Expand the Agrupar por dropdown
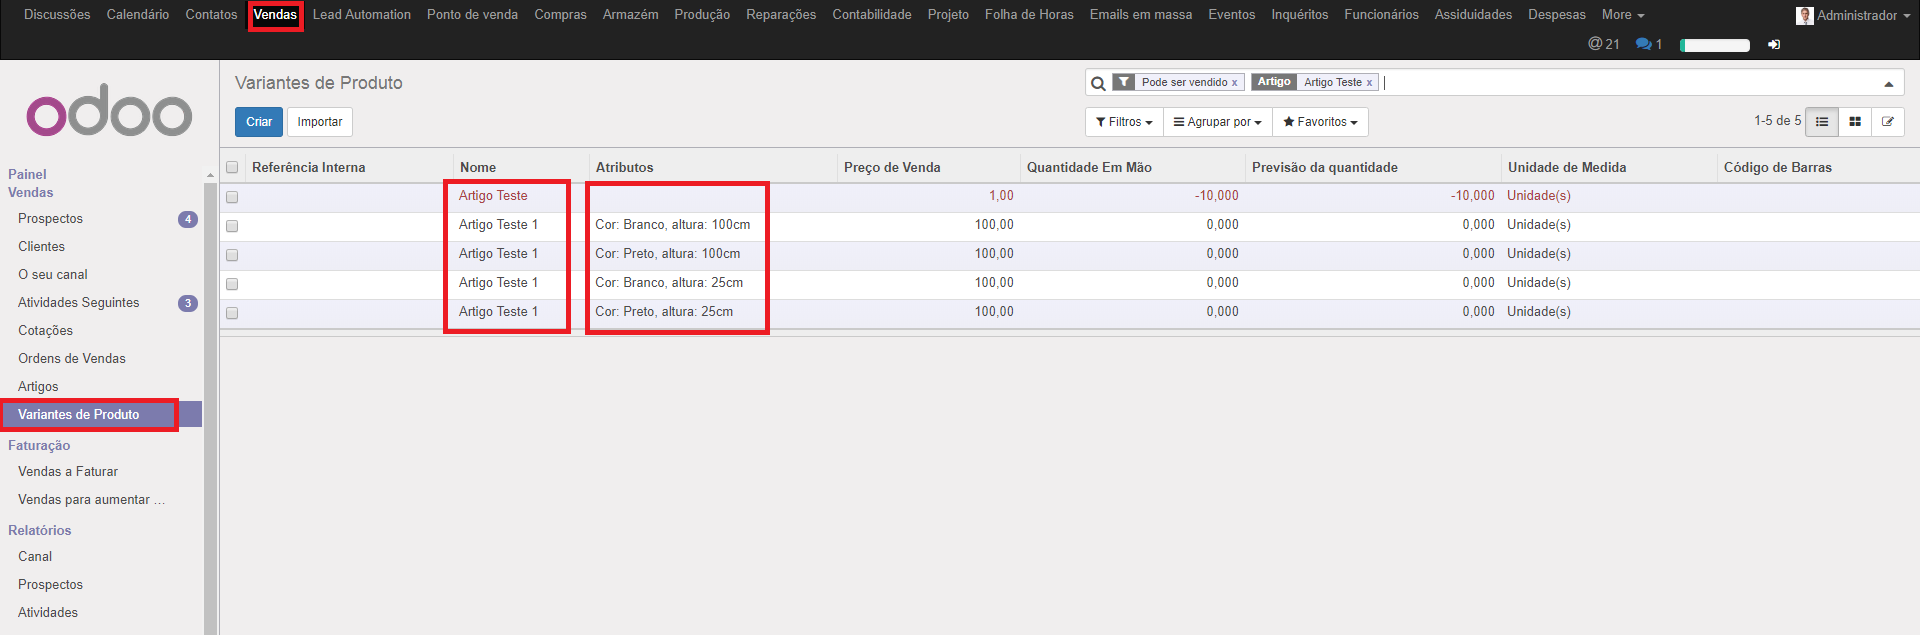The height and width of the screenshot is (635, 1920). [x=1217, y=122]
